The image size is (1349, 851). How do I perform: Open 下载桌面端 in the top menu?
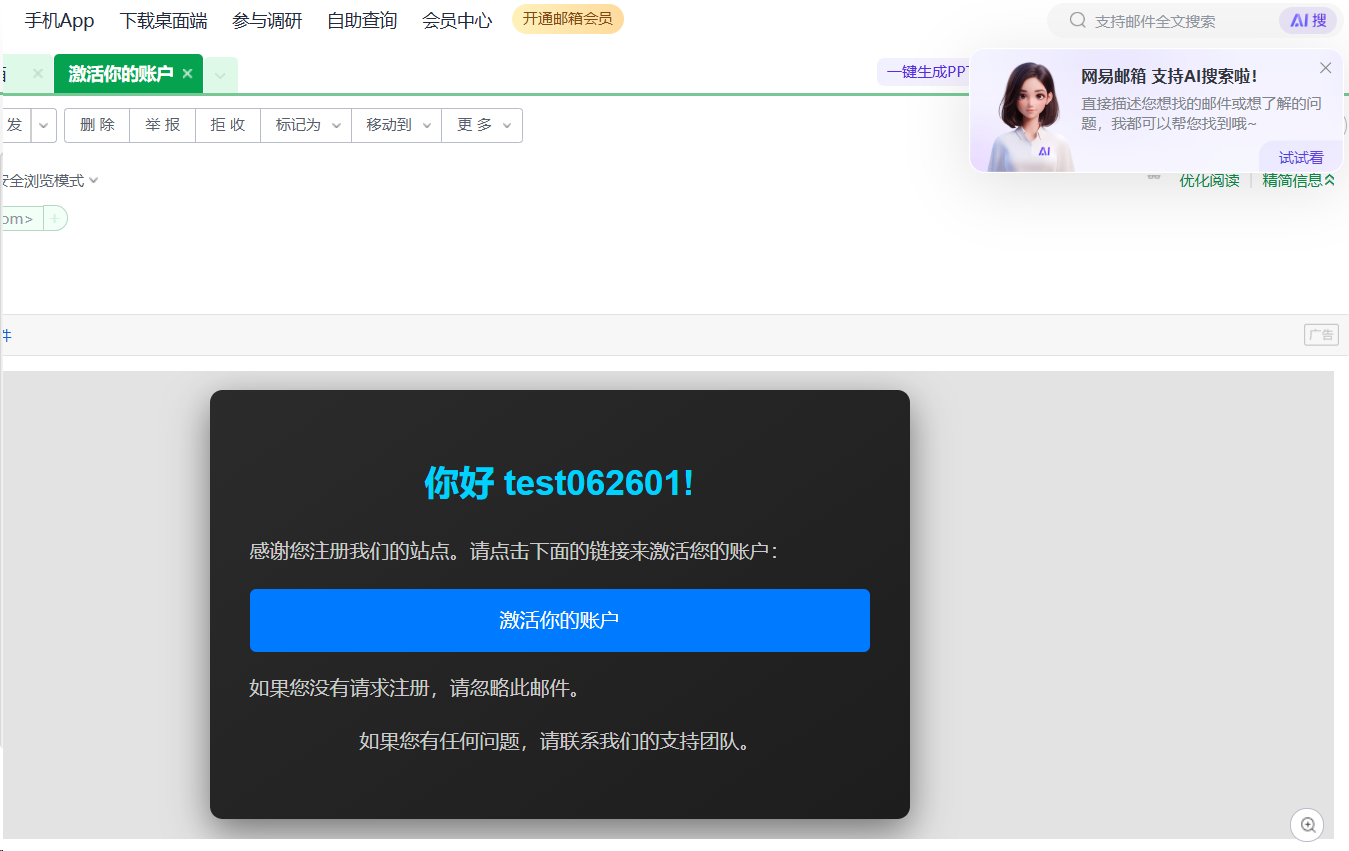coord(163,20)
